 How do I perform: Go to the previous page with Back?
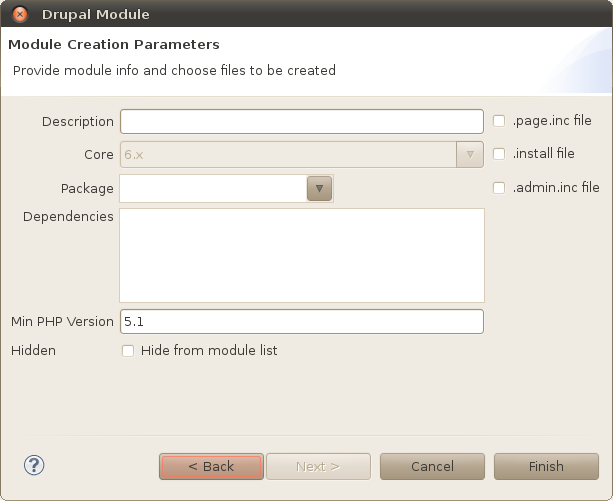click(211, 466)
